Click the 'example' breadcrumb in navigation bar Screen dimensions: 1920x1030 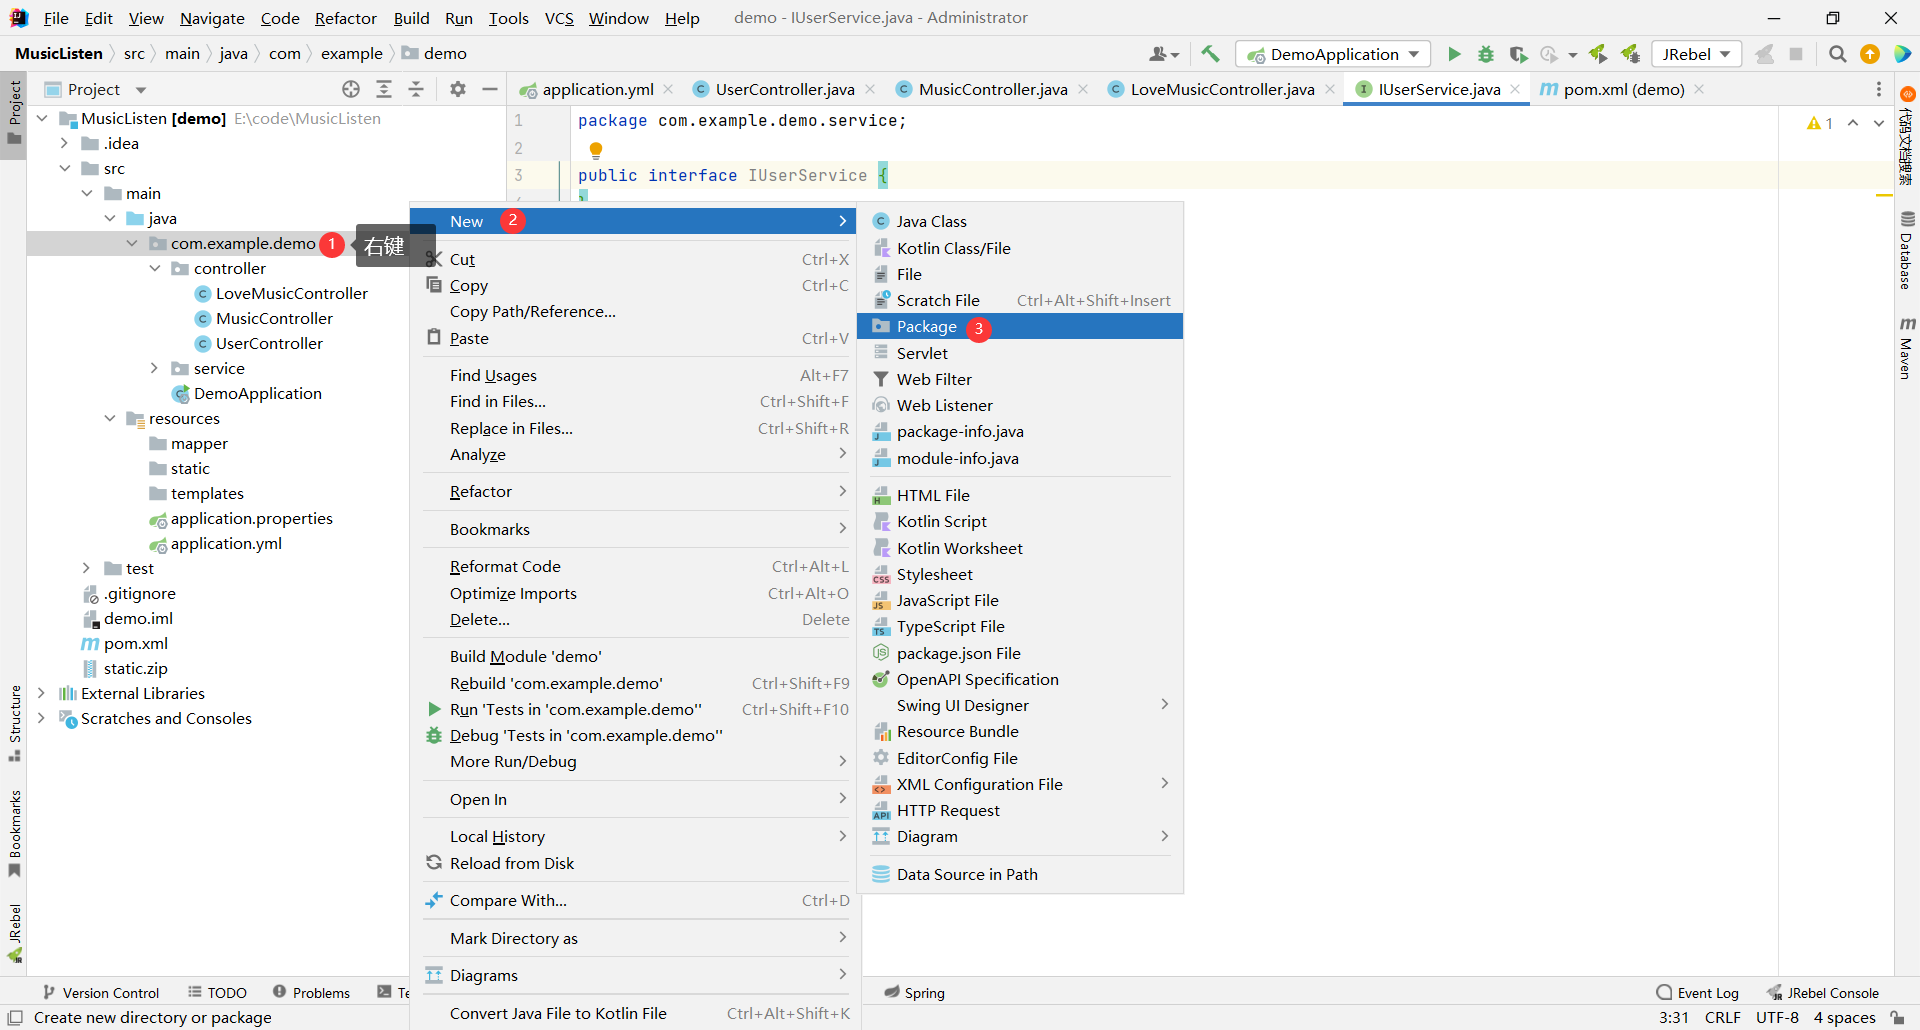tap(352, 54)
